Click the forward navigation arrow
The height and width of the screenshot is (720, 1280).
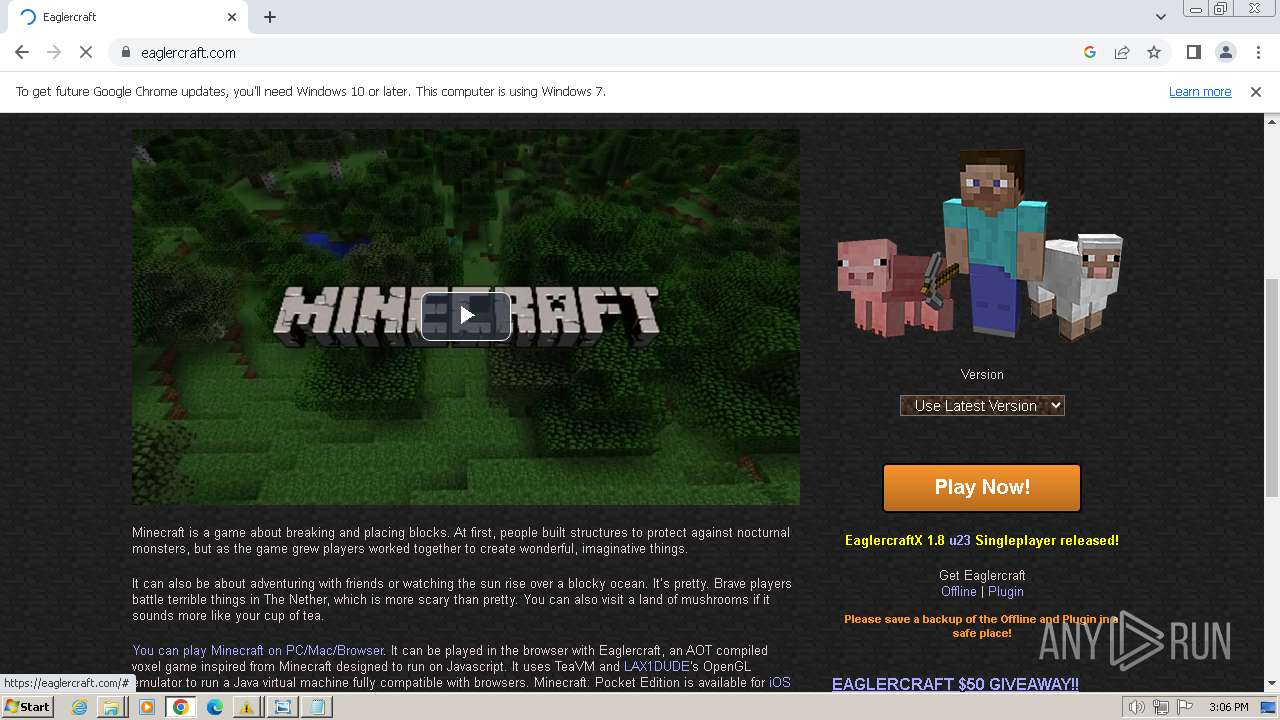click(x=54, y=52)
